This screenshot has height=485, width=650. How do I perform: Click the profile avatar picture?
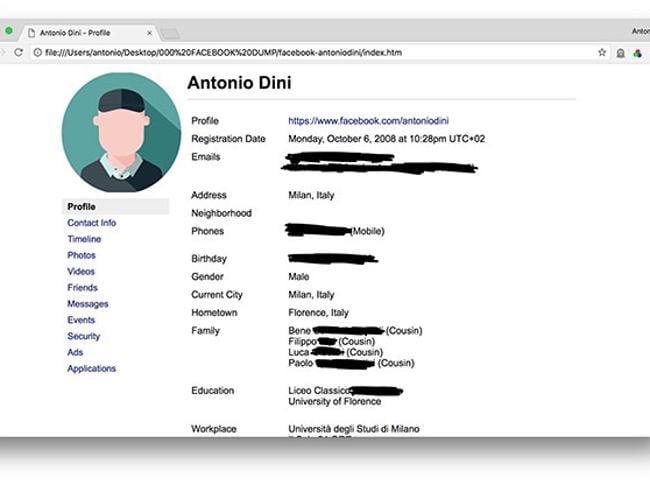(121, 132)
